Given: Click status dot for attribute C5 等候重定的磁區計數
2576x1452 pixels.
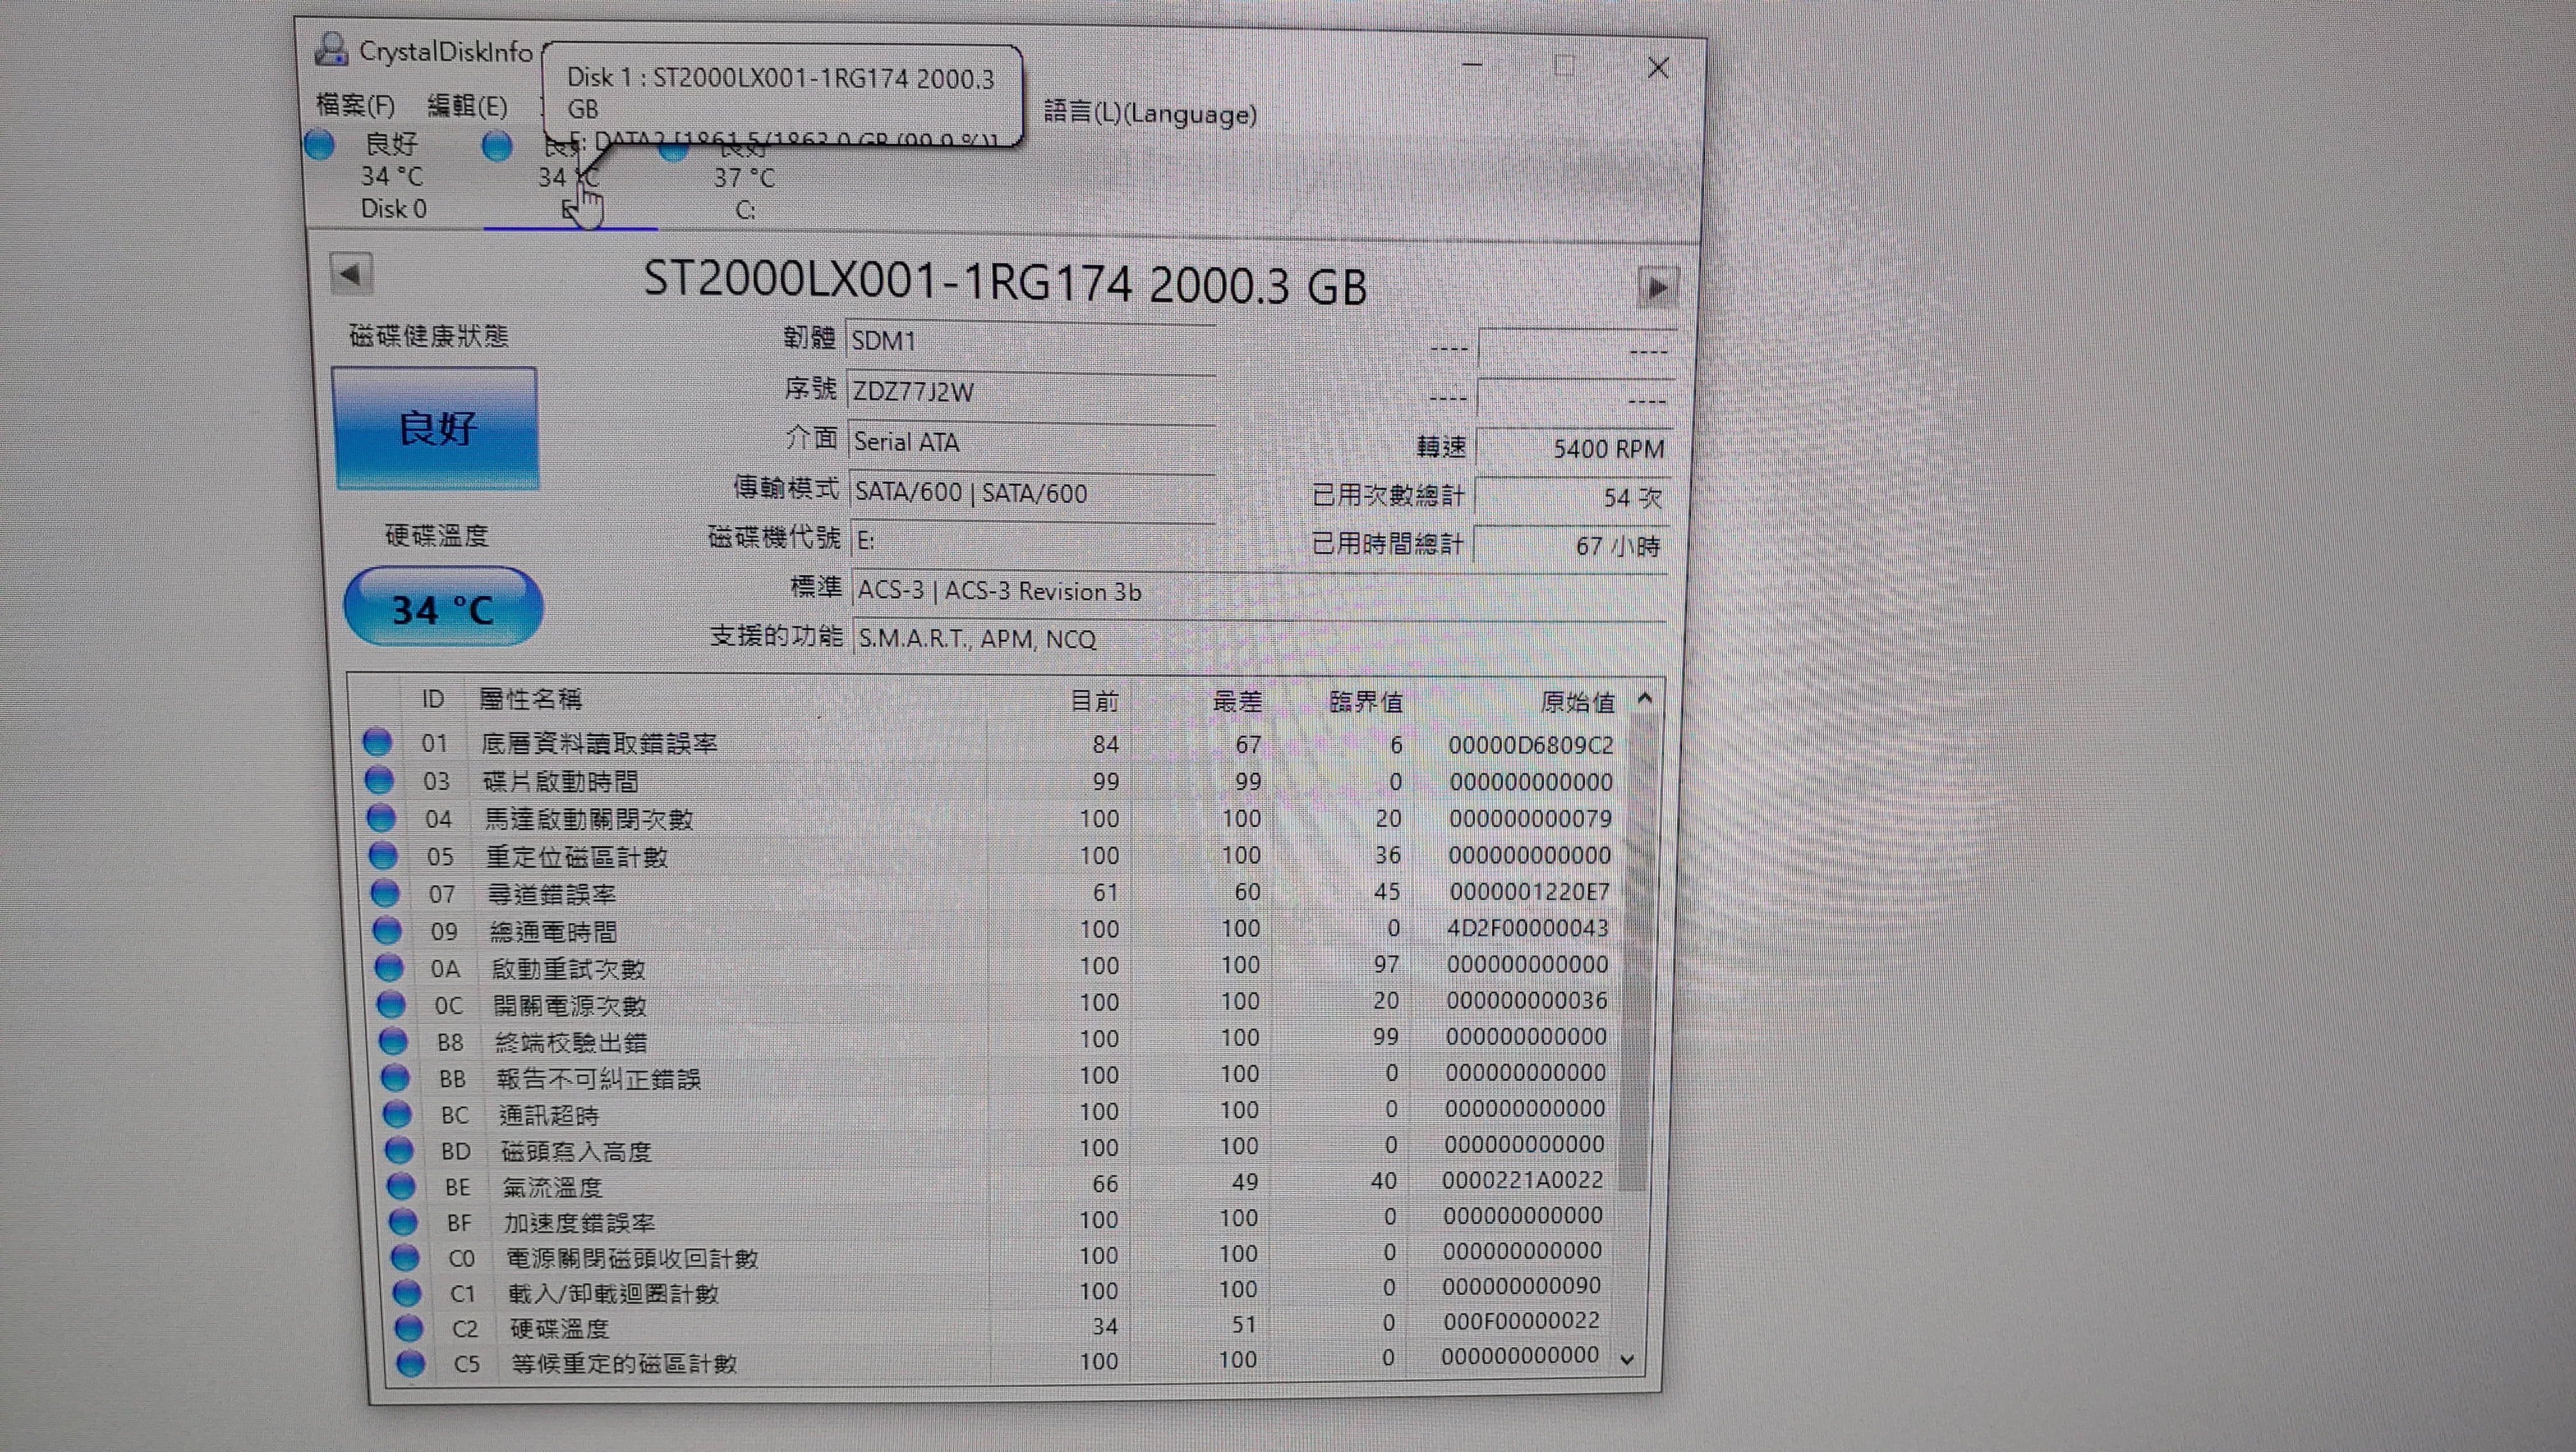Looking at the screenshot, I should pyautogui.click(x=411, y=1363).
